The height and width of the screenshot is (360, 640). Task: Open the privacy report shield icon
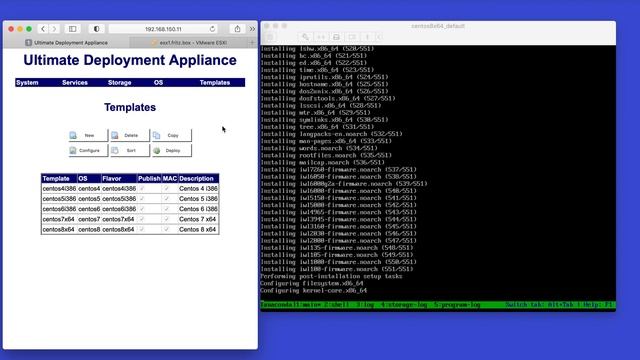(x=96, y=29)
